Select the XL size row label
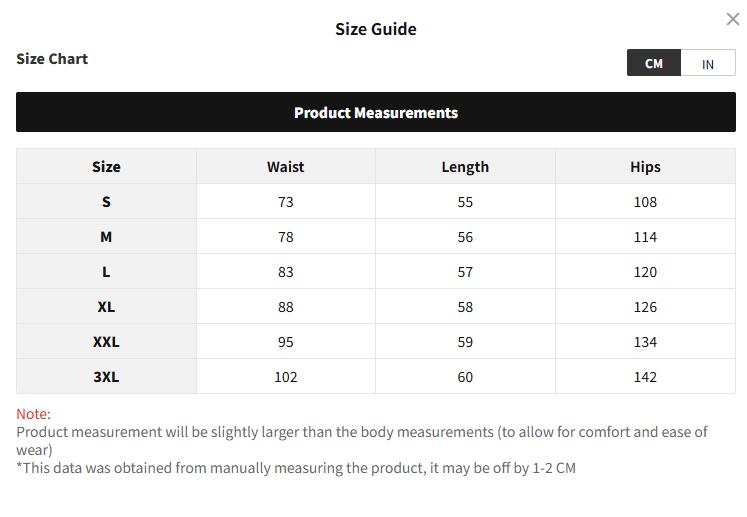 (x=106, y=306)
